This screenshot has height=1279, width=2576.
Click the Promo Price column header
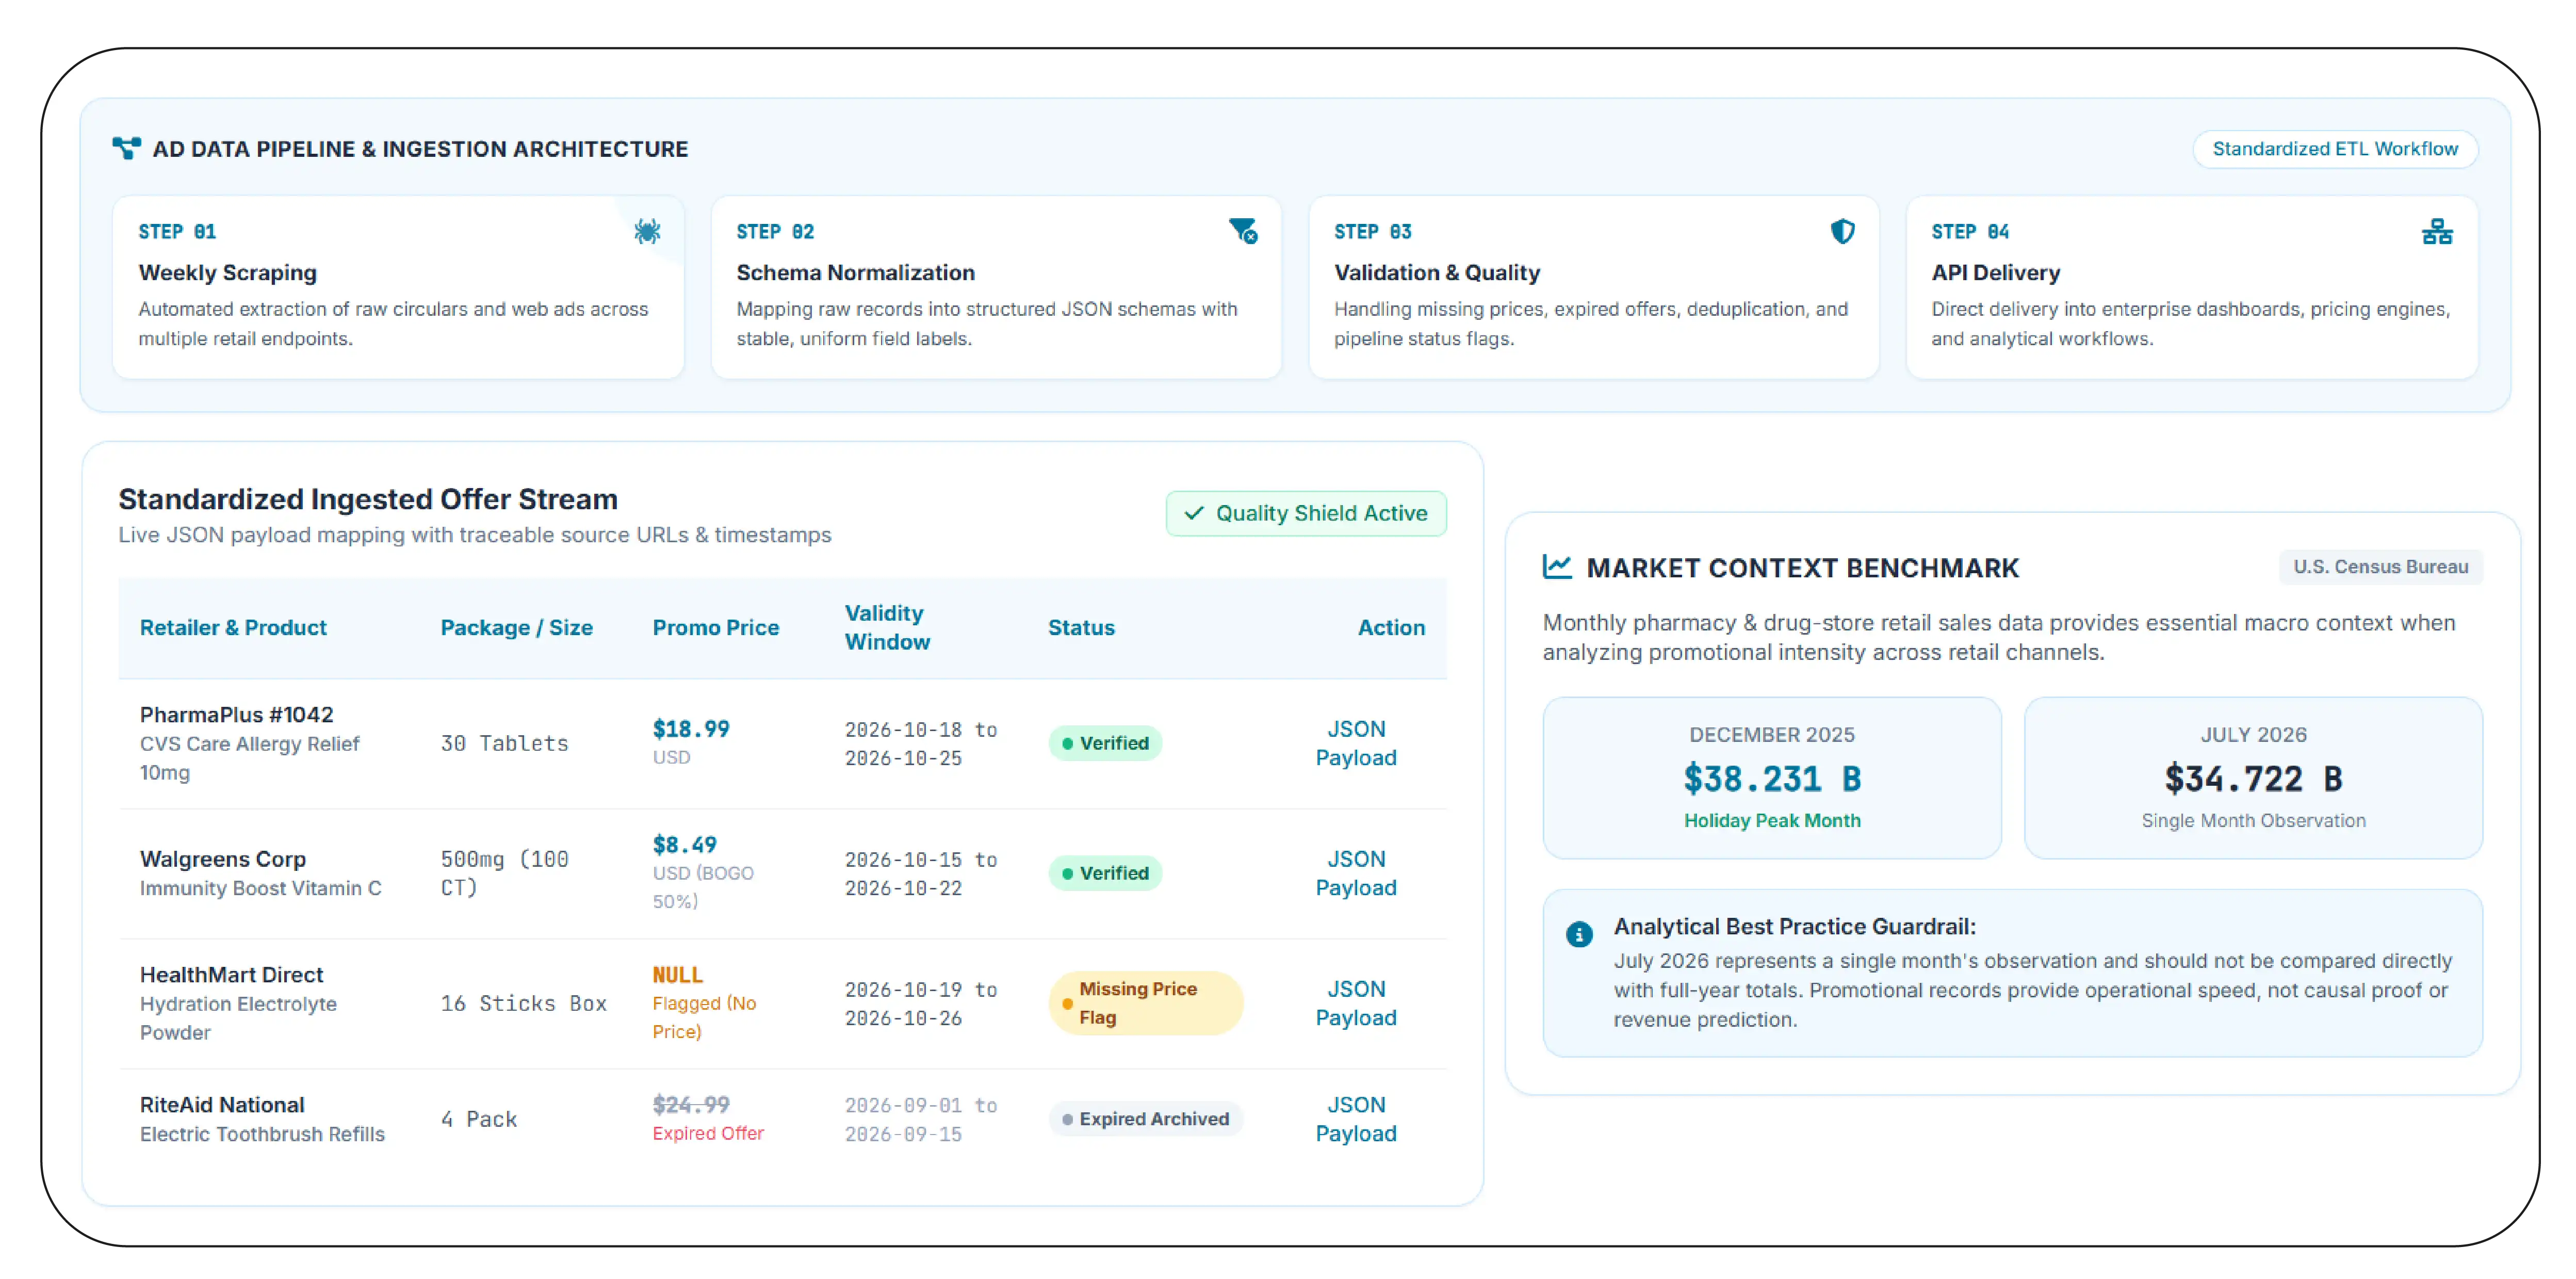coord(715,627)
